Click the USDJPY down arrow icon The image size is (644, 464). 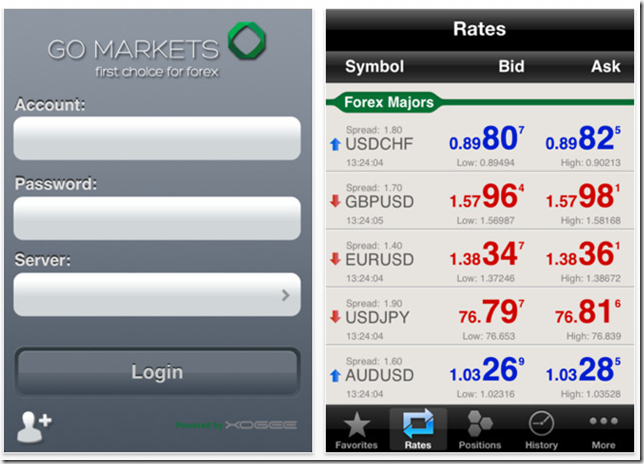coord(336,317)
